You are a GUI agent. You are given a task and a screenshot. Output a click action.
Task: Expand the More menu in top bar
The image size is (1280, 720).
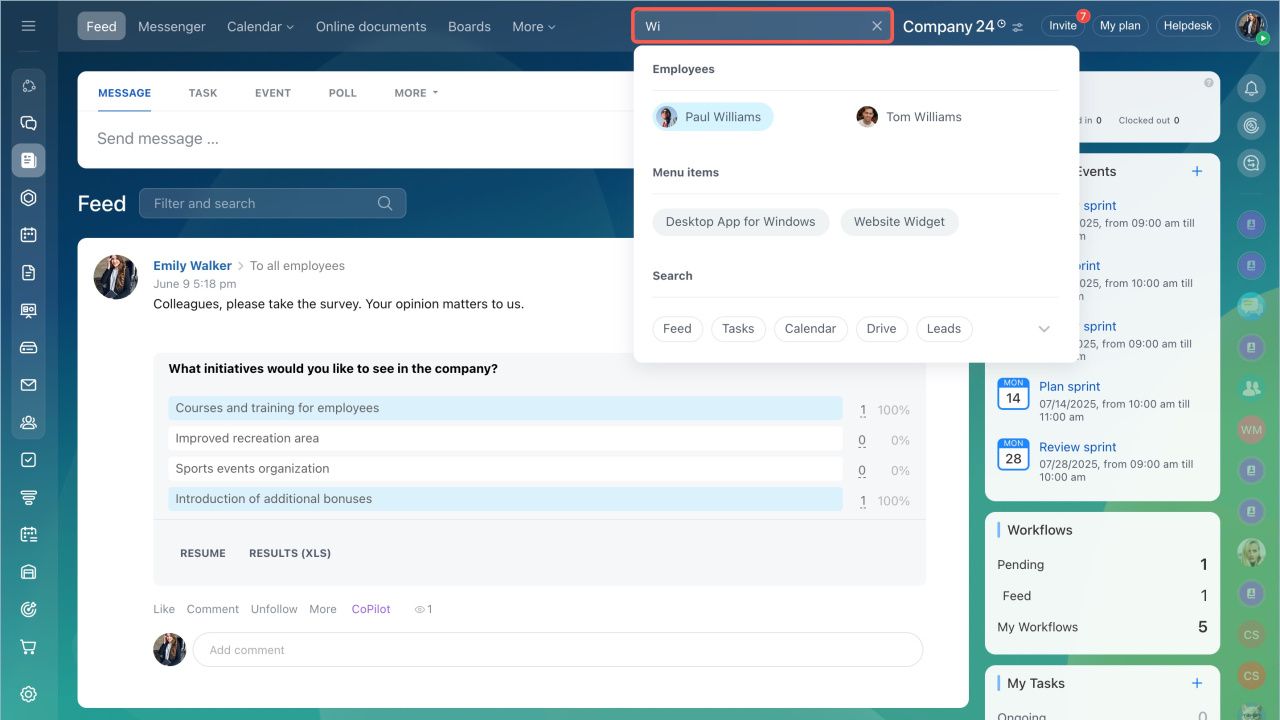point(533,27)
